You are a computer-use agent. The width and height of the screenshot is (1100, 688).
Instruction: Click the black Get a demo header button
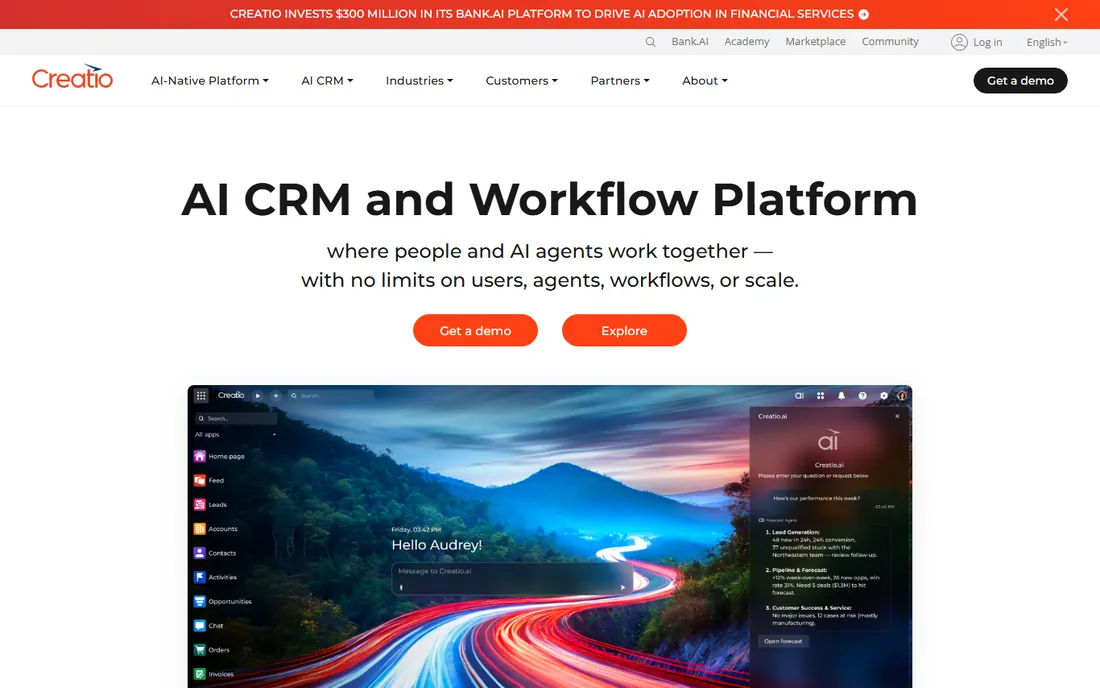[x=1020, y=81]
